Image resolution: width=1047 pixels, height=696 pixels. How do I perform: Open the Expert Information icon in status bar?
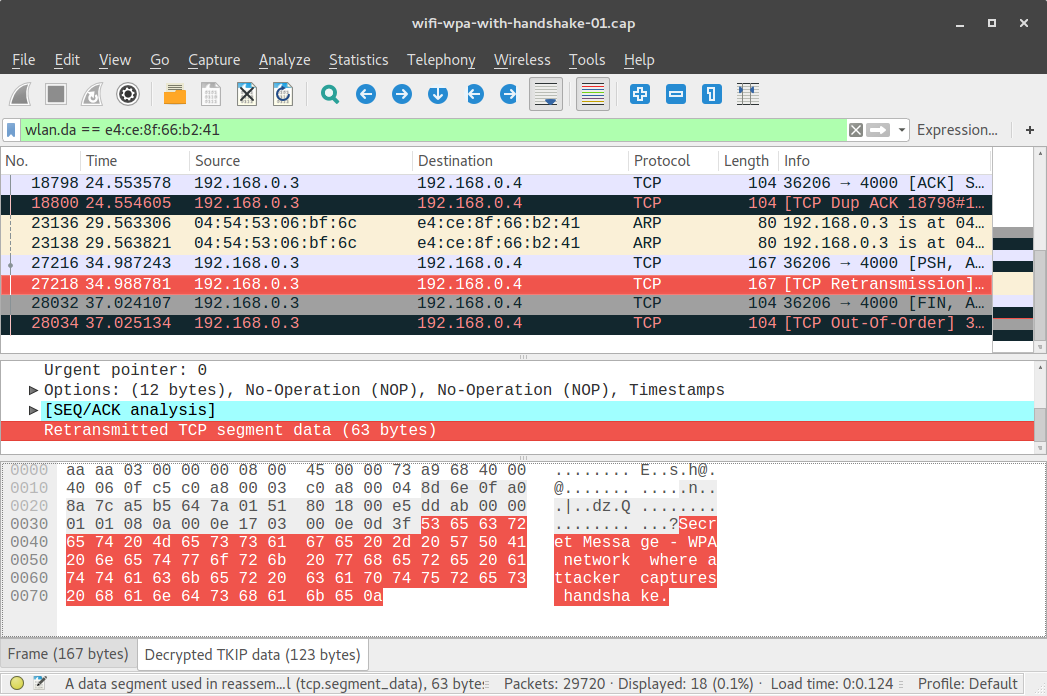[16, 684]
